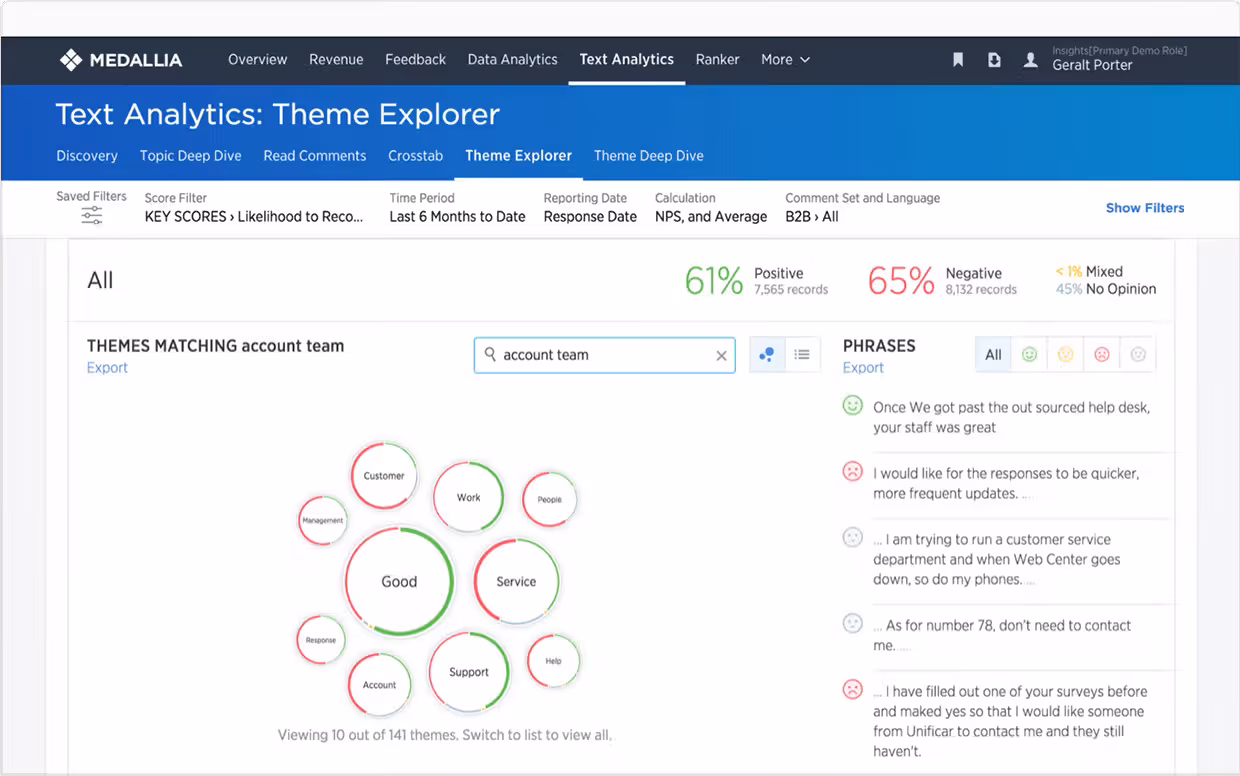Click the 65% Negative records stat
The width and height of the screenshot is (1240, 776).
point(942,281)
